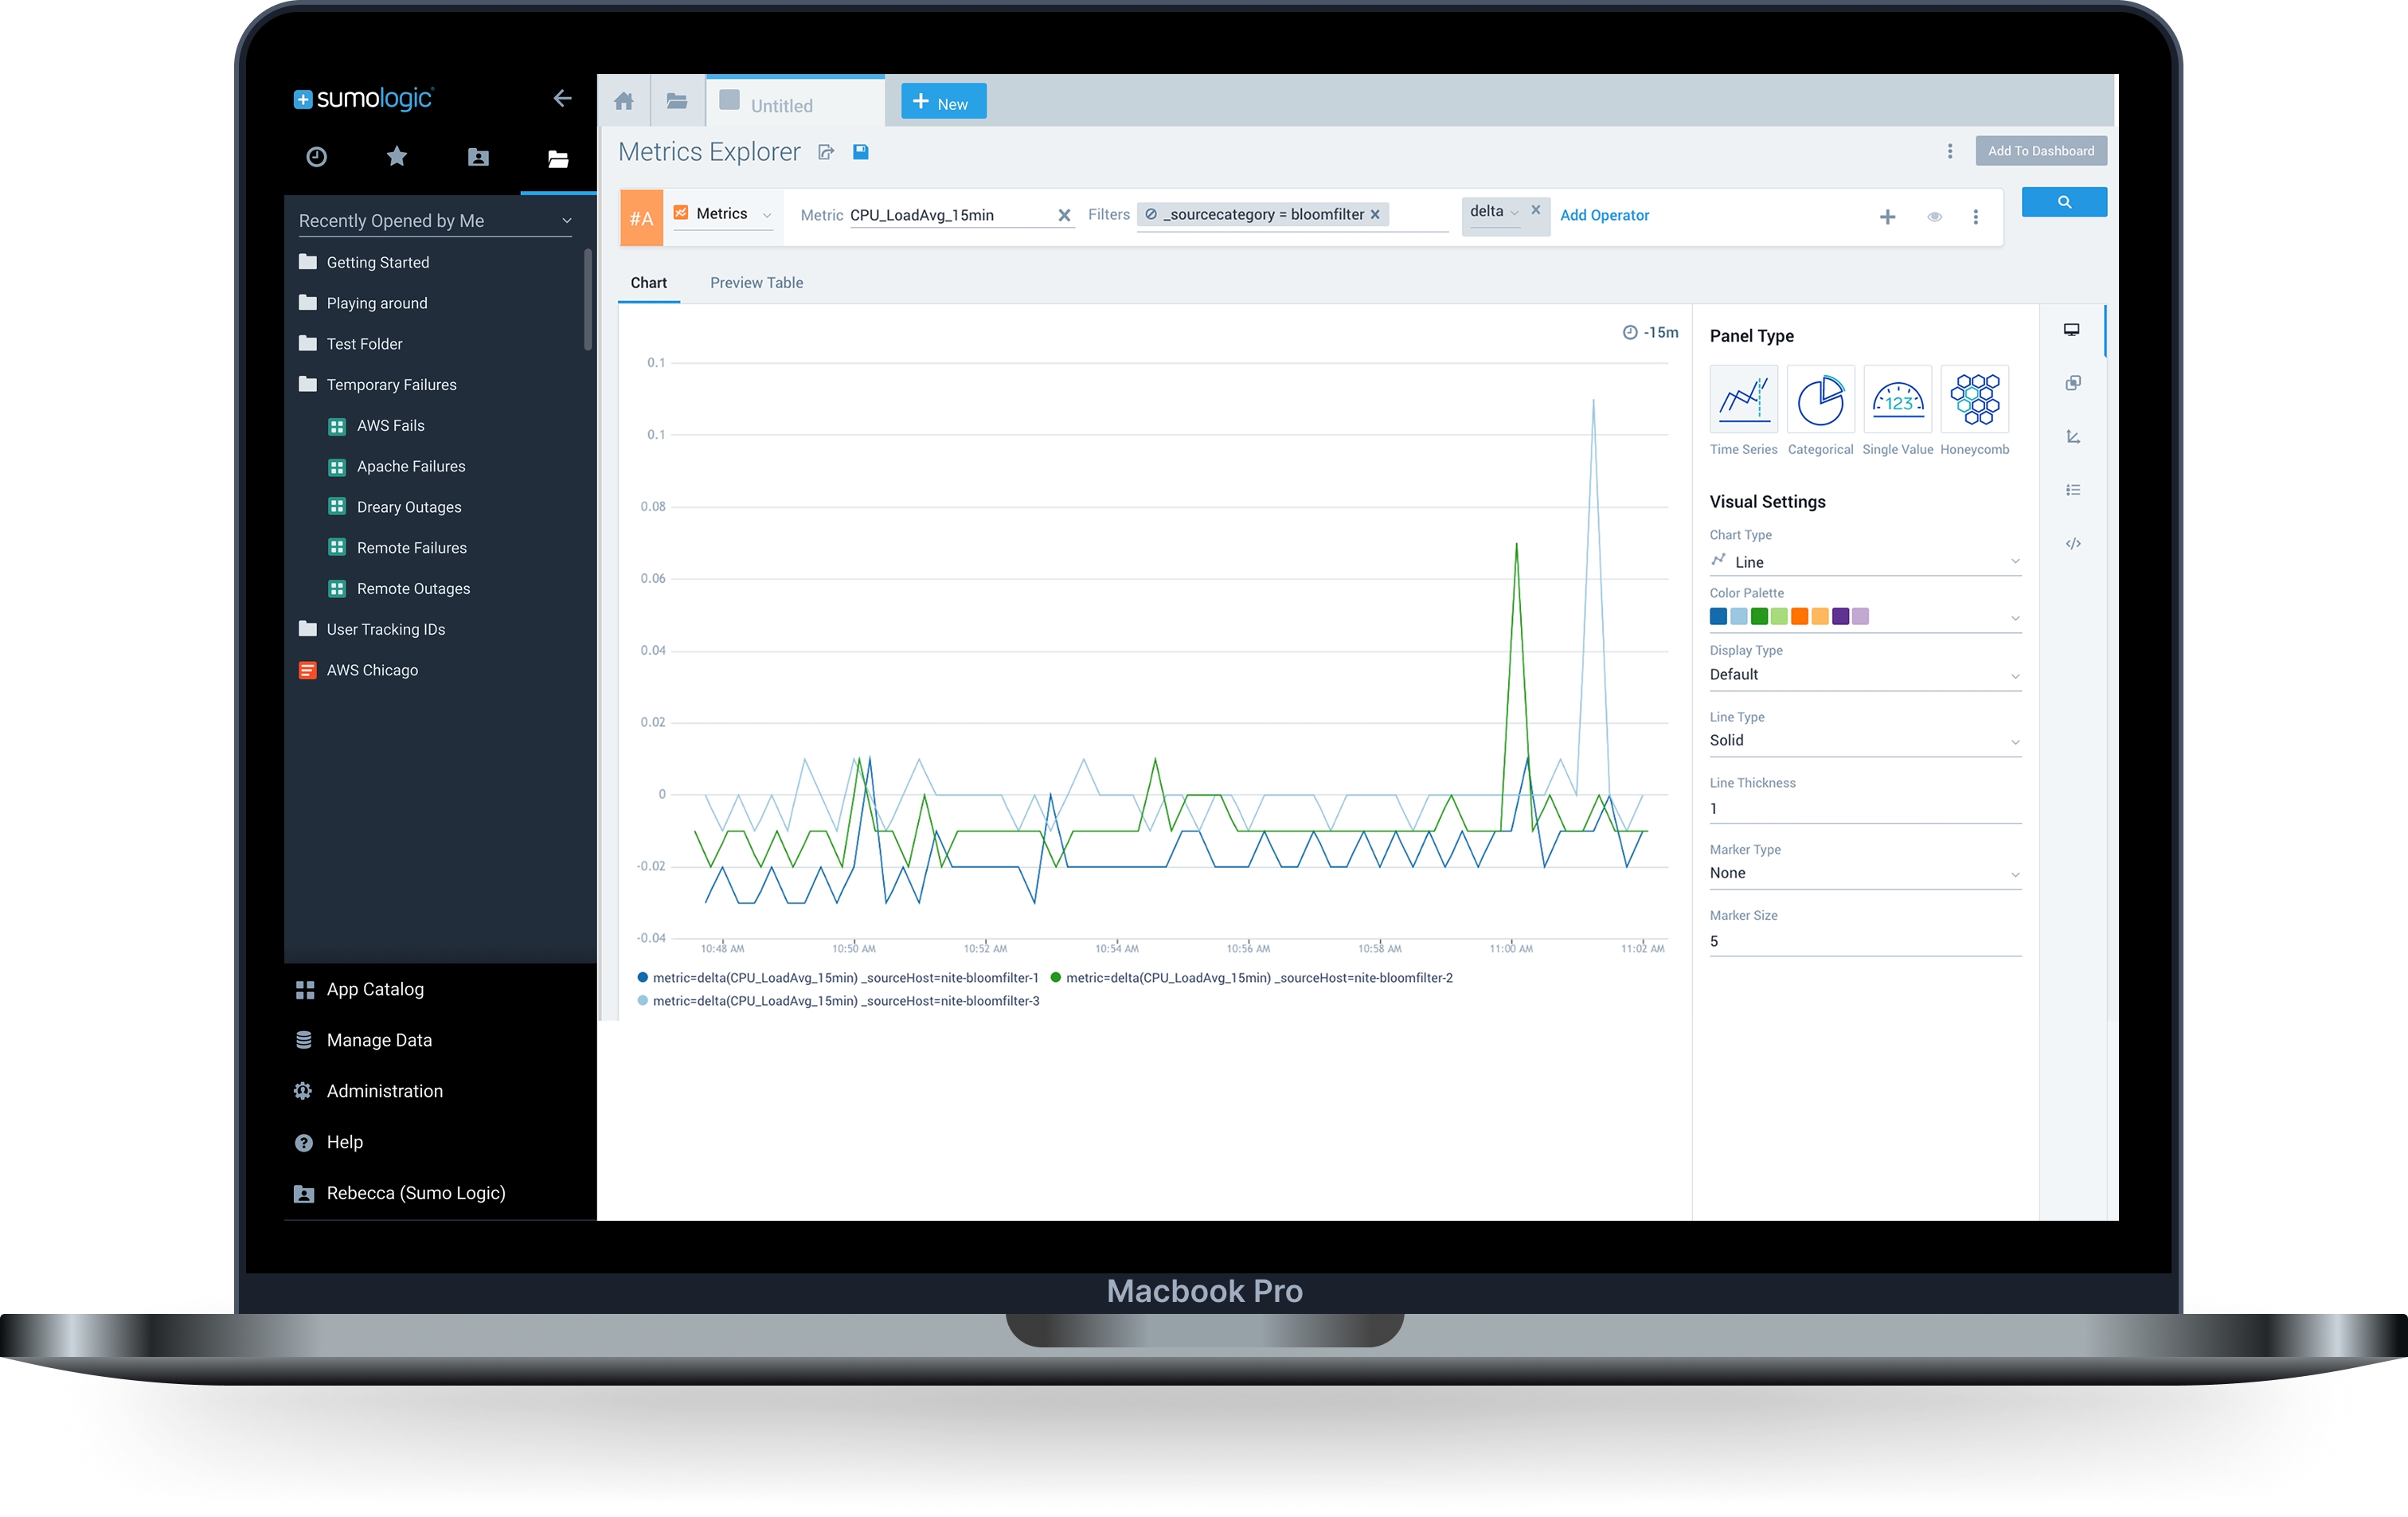Open the Chart Type Line dropdown
The image size is (2408, 1517).
click(1864, 562)
